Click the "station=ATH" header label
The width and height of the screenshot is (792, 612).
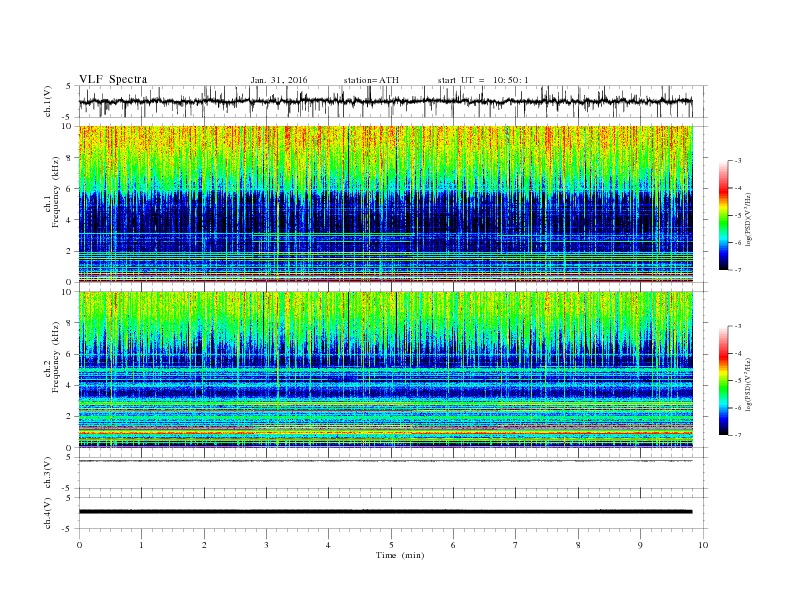pyautogui.click(x=371, y=80)
